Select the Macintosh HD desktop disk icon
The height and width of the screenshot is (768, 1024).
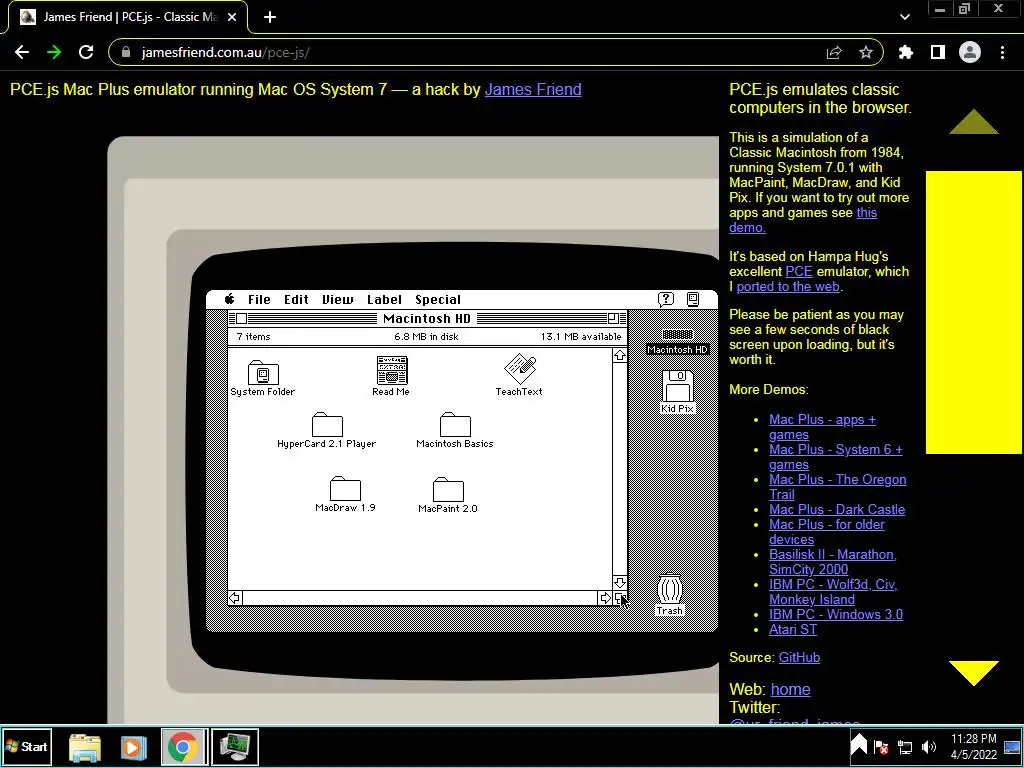[x=677, y=334]
